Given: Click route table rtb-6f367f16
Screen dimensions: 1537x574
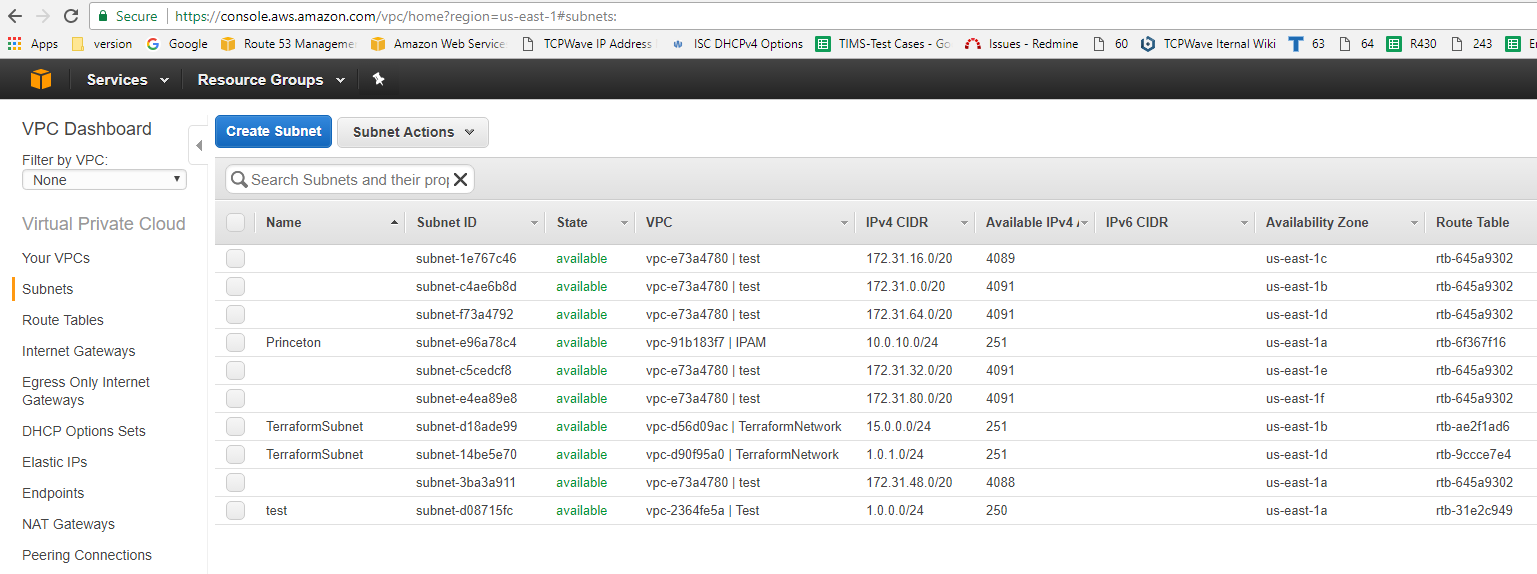Looking at the screenshot, I should (1471, 342).
